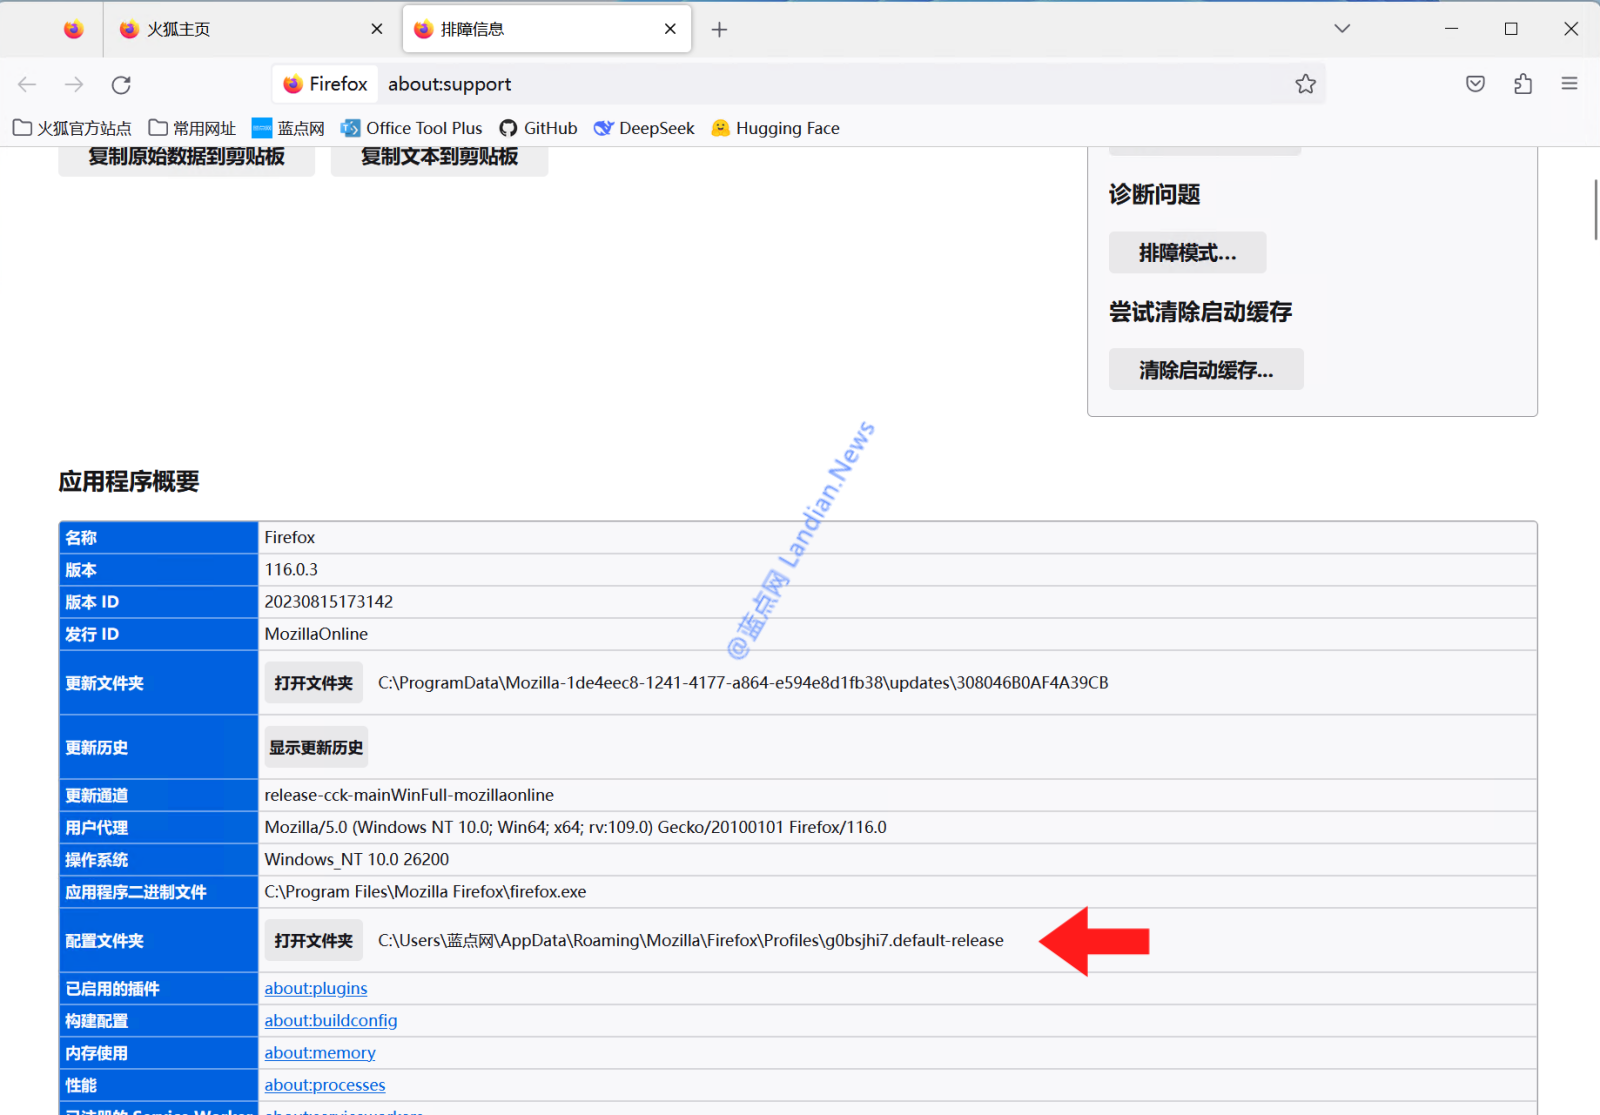Viewport: 1600px width, 1115px height.
Task: Open the Pocket save icon
Action: coord(1475,84)
